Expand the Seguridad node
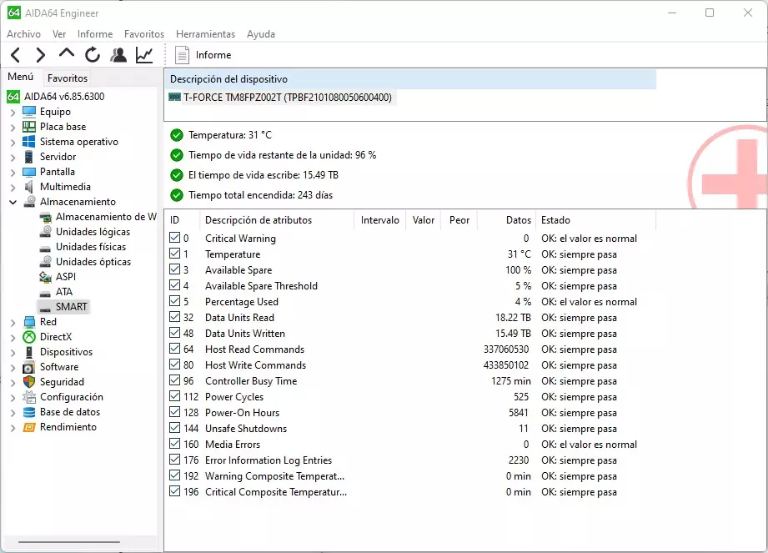Screen dimensions: 768x553 pyautogui.click(x=13, y=383)
